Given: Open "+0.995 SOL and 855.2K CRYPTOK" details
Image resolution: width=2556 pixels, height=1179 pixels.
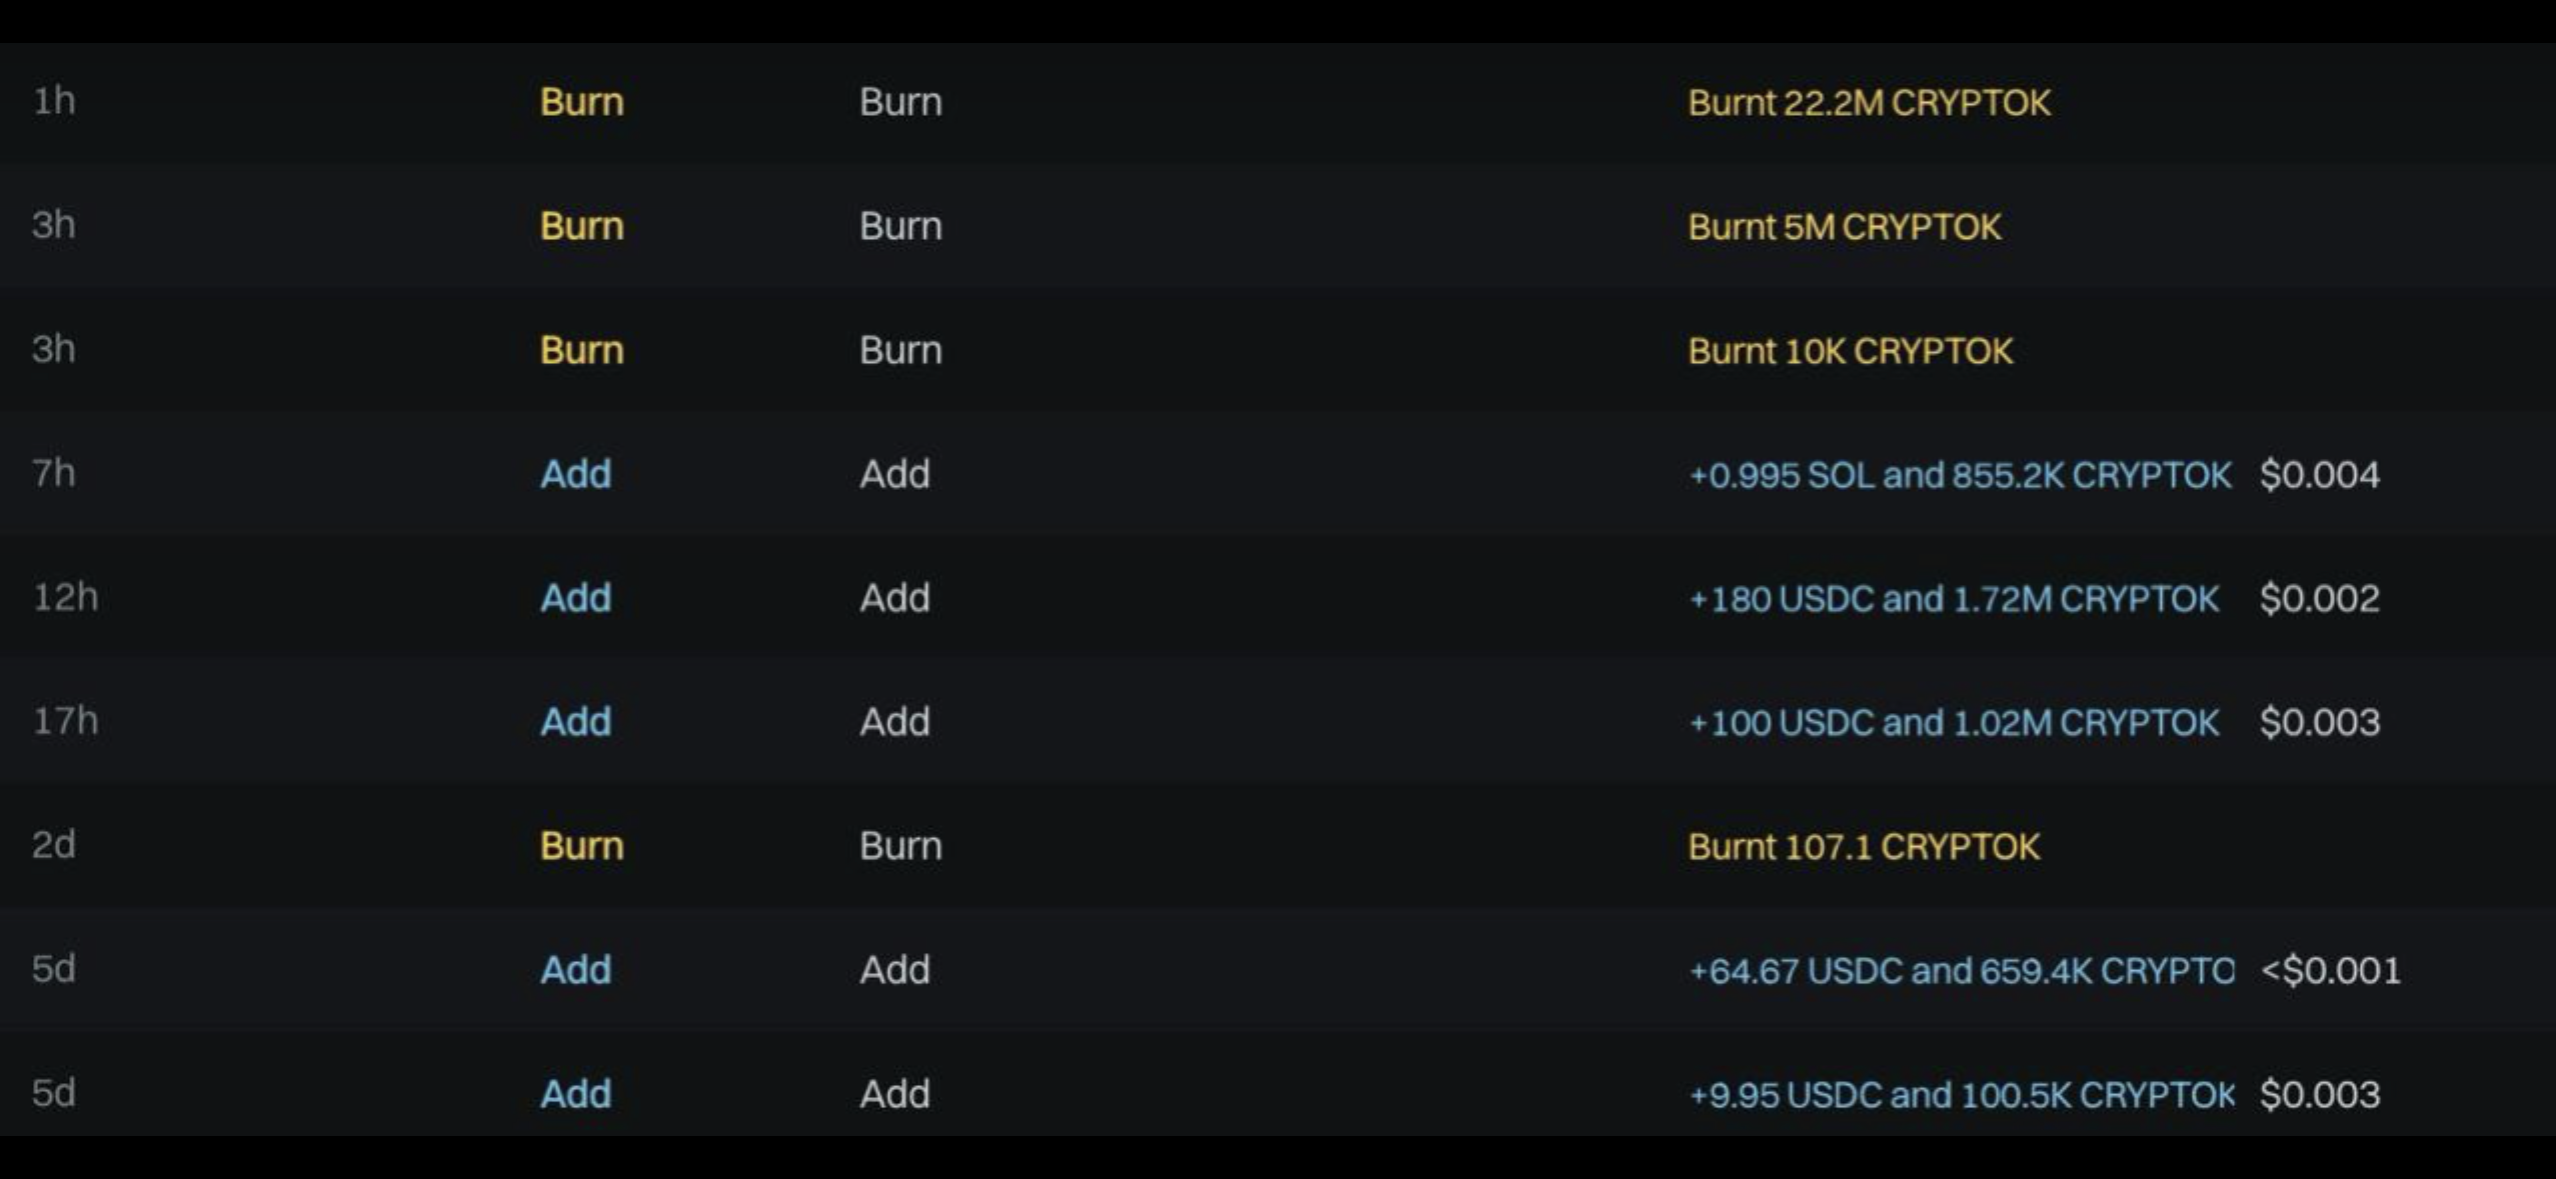Looking at the screenshot, I should point(1959,475).
